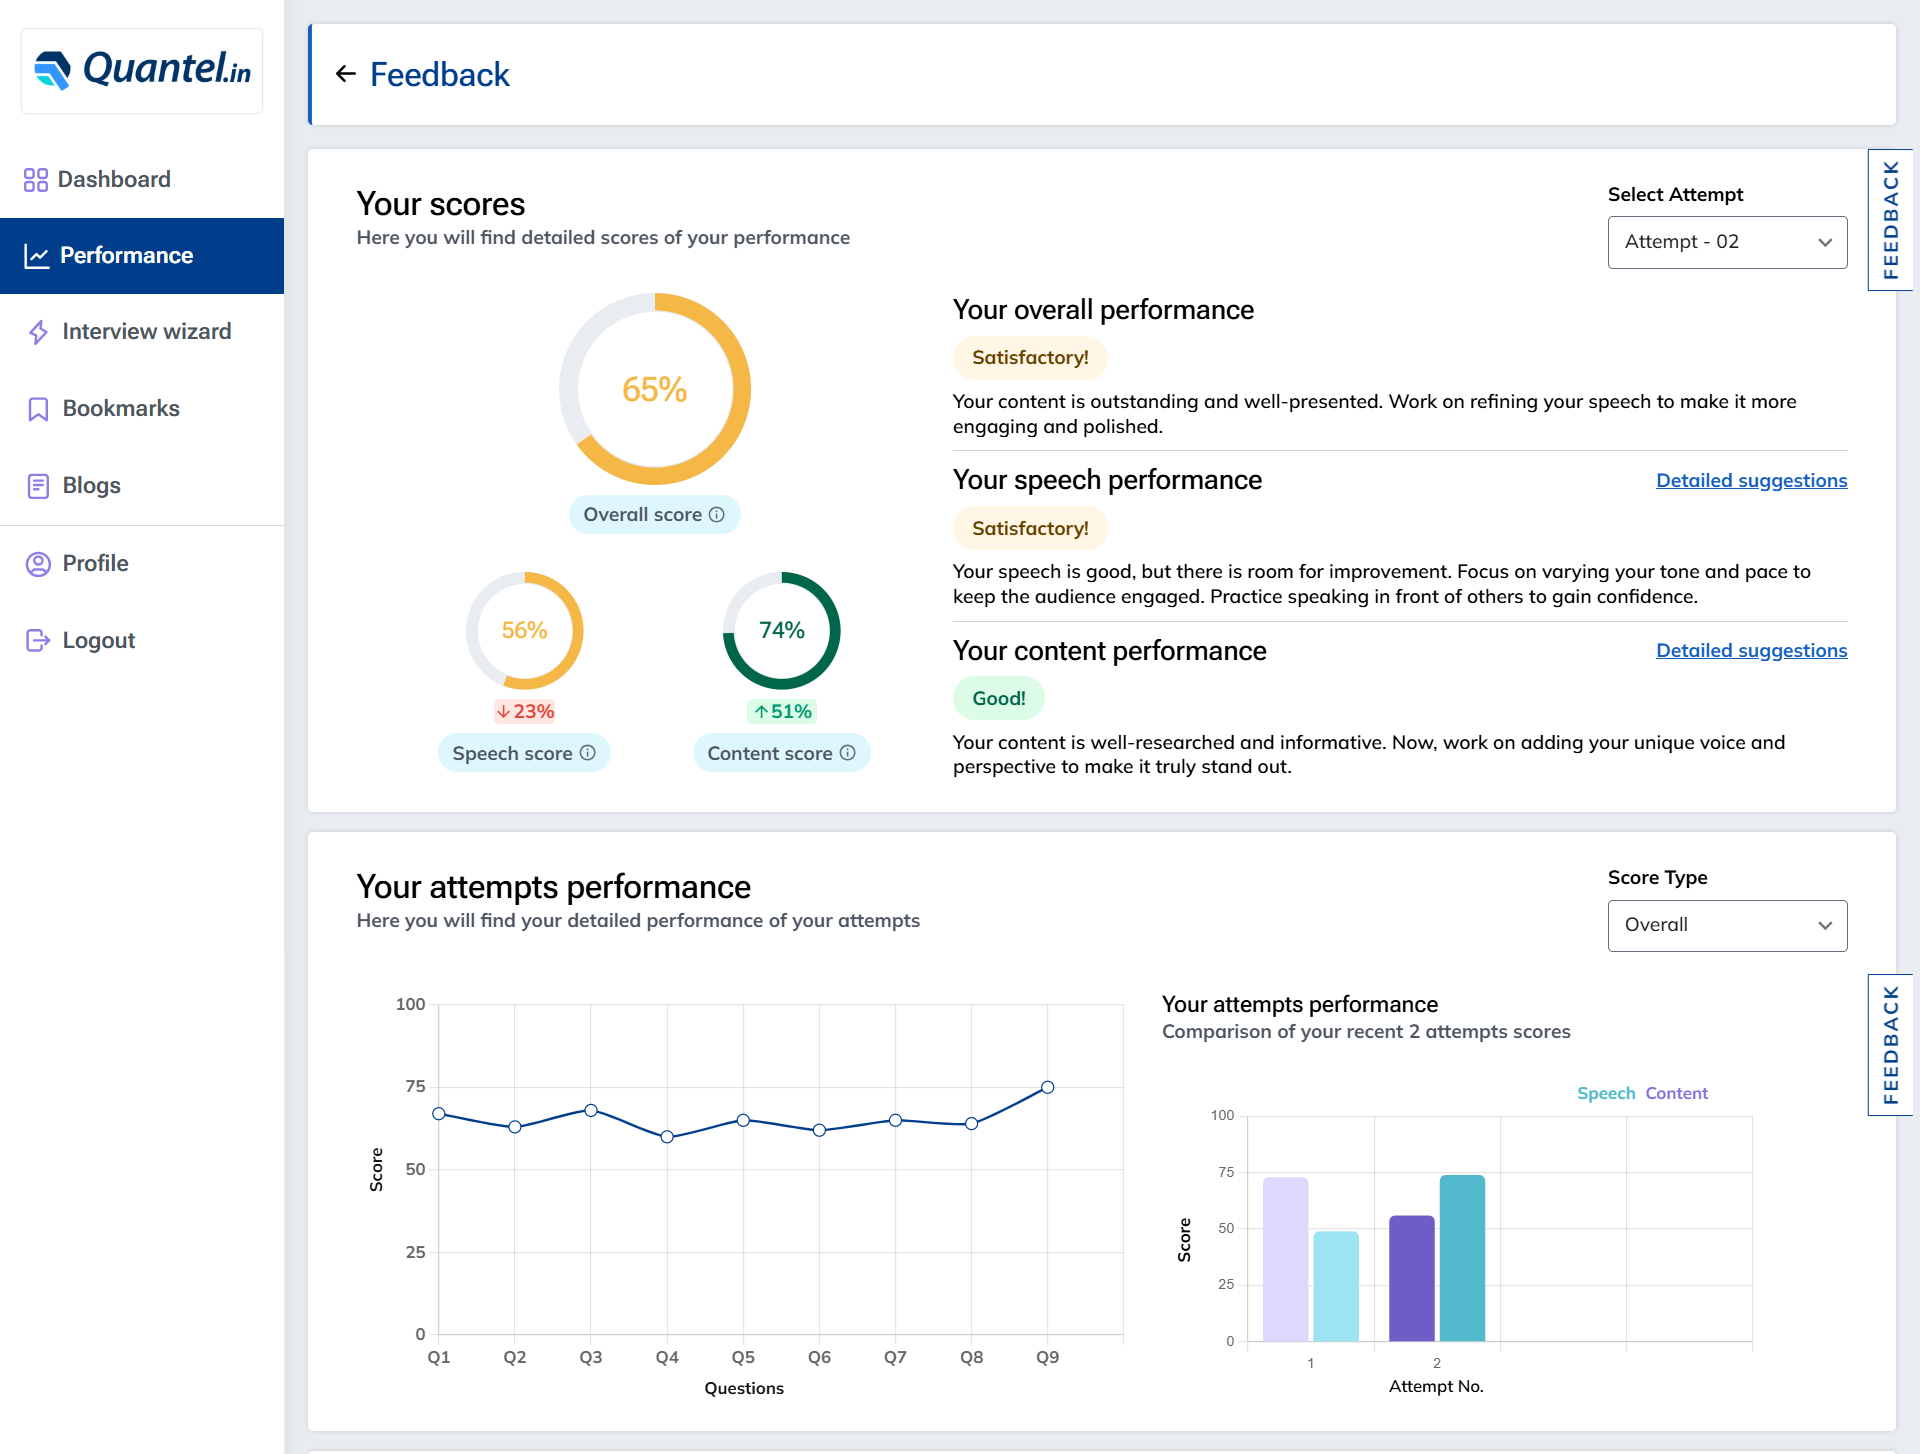Toggle the Speech legend in bar chart
The image size is (1920, 1454).
point(1606,1093)
